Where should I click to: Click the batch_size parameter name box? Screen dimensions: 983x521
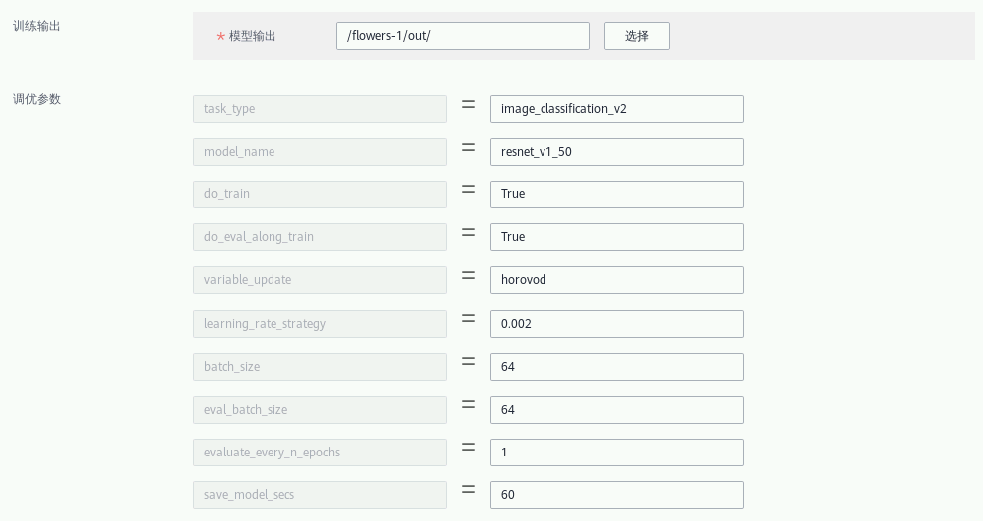click(x=319, y=367)
